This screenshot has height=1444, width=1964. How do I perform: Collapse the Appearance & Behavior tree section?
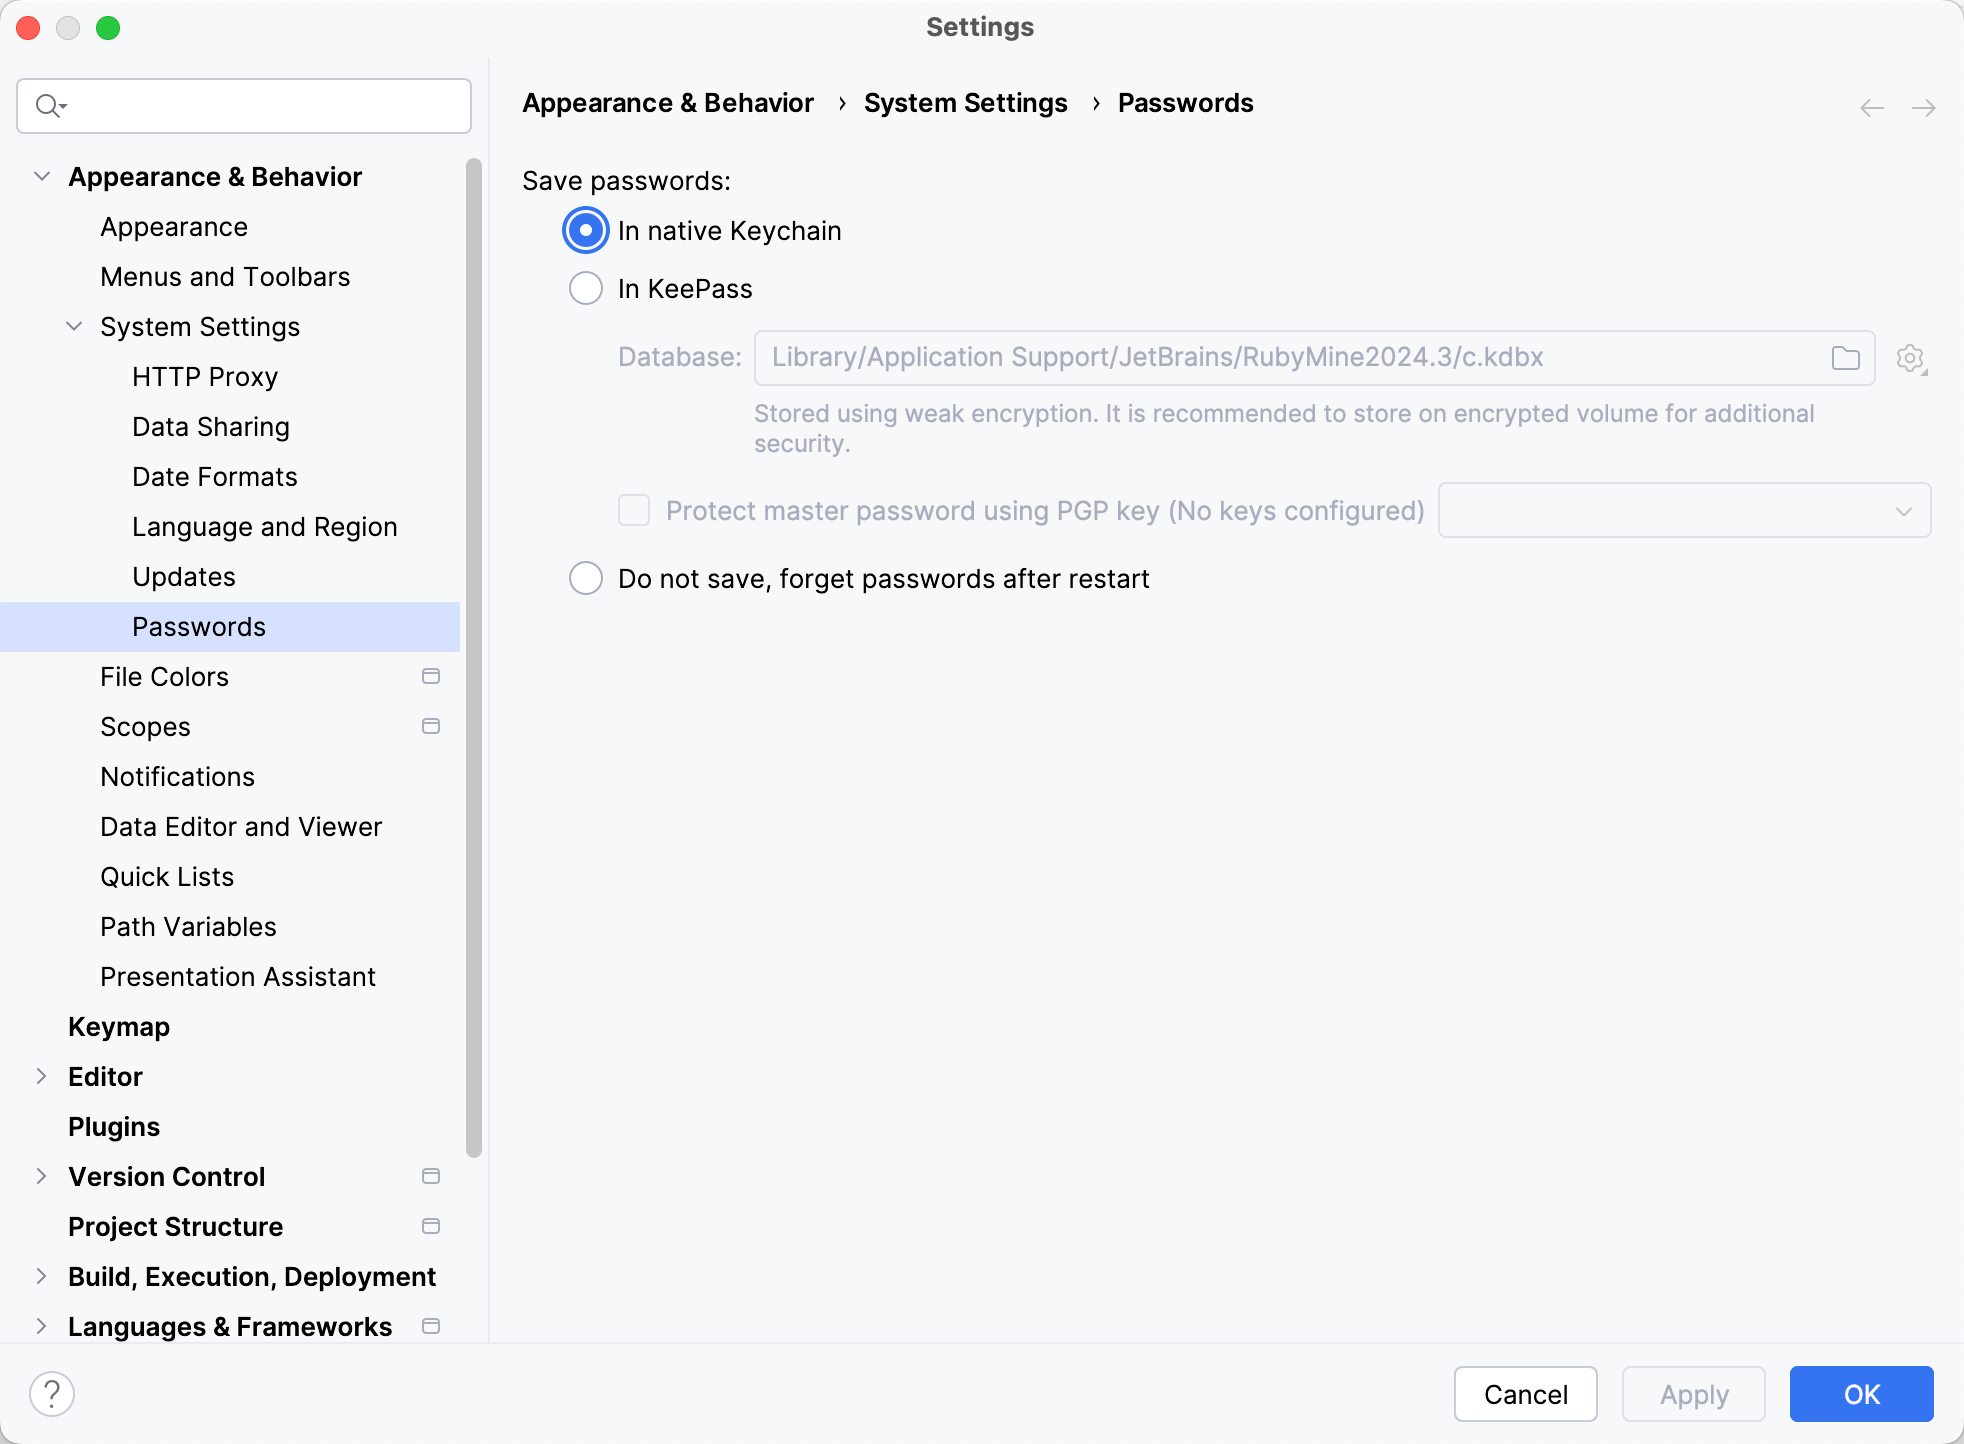pos(42,177)
